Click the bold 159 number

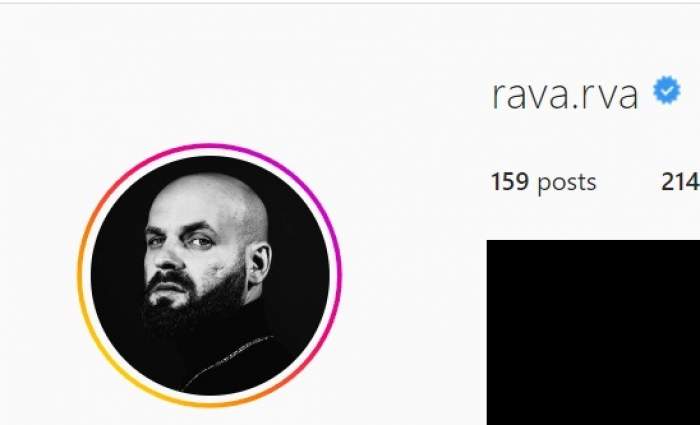point(510,182)
